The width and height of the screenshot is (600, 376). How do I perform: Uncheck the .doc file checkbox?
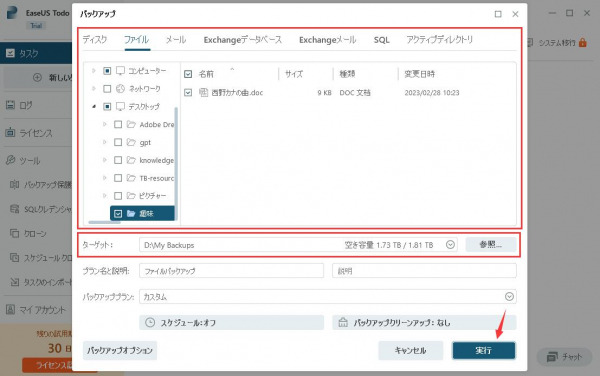[x=188, y=93]
